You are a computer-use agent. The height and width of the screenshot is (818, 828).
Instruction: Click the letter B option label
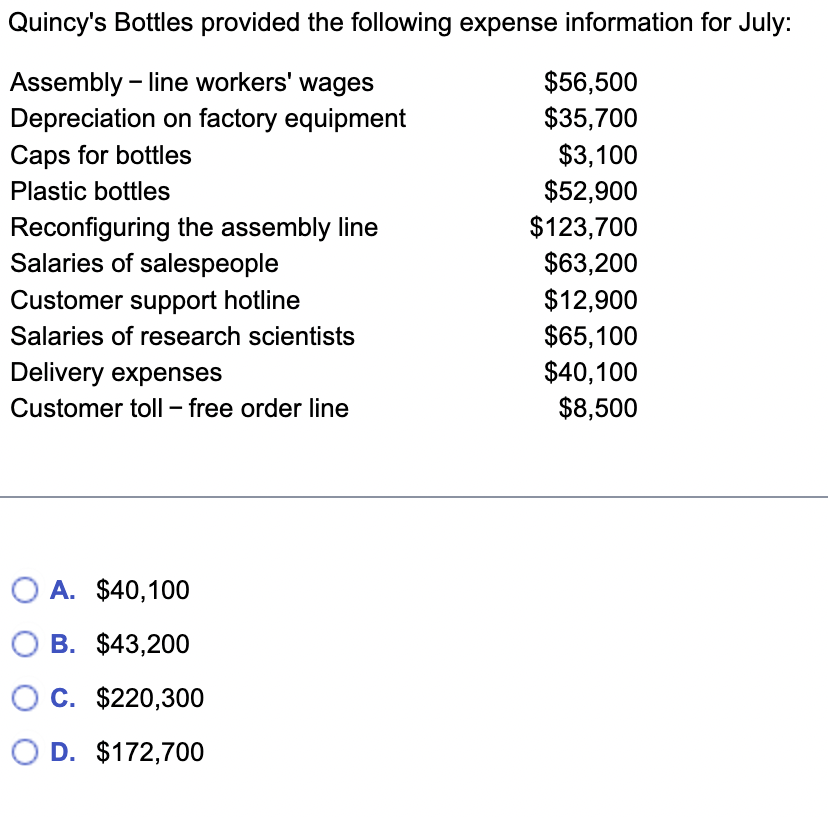(62, 644)
